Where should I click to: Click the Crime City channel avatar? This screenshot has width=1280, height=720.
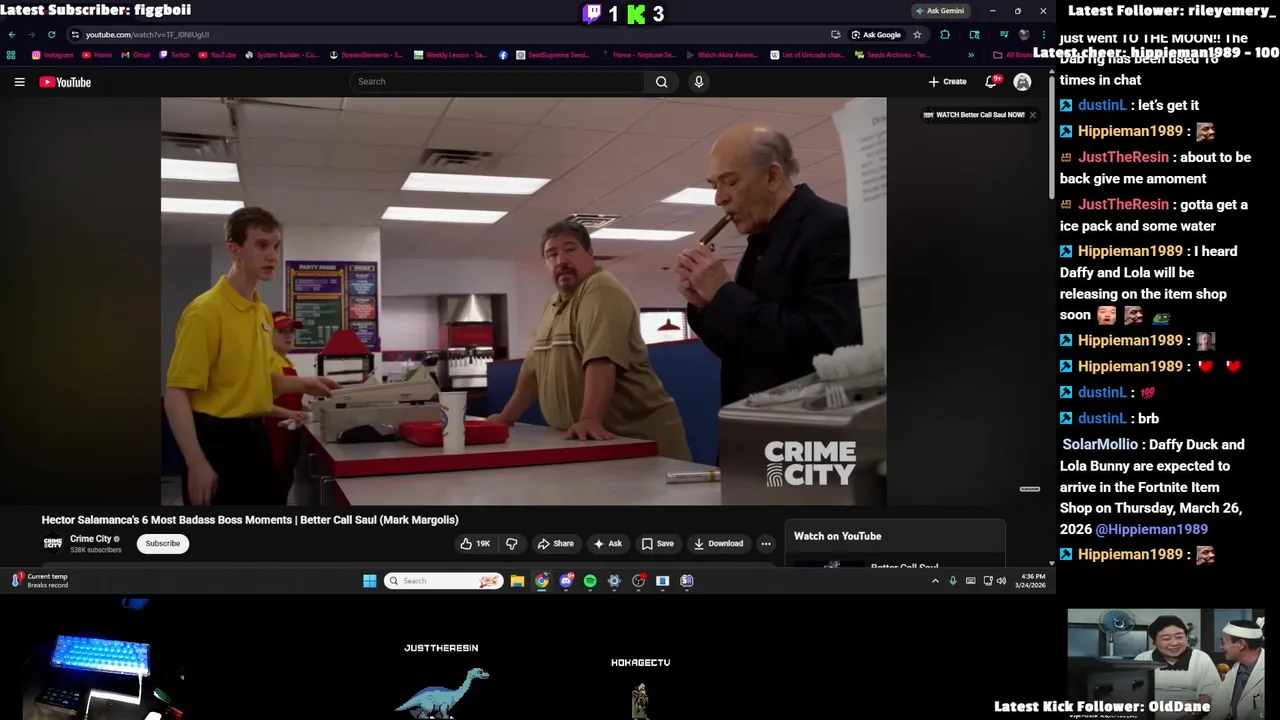tap(53, 543)
